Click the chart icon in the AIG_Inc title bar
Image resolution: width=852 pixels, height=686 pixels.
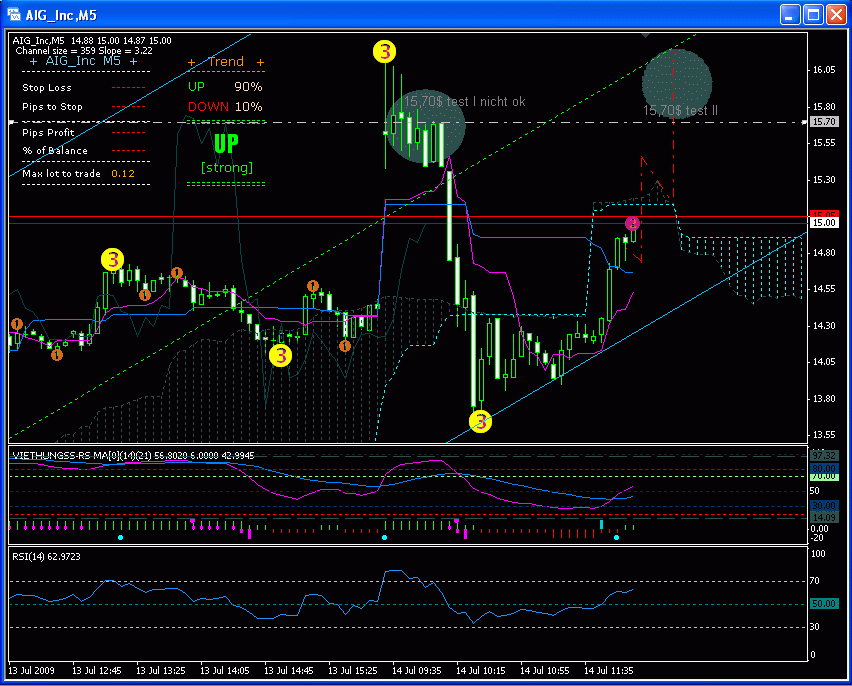click(15, 13)
